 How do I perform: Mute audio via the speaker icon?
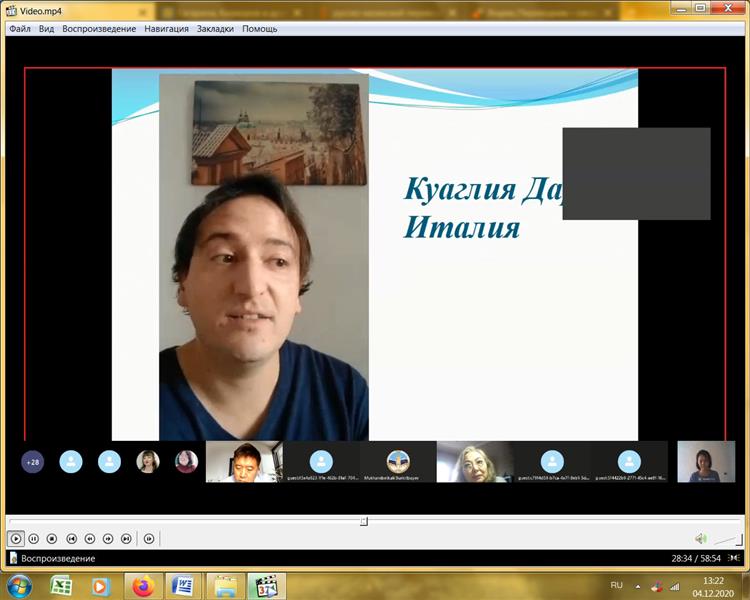tap(701, 538)
